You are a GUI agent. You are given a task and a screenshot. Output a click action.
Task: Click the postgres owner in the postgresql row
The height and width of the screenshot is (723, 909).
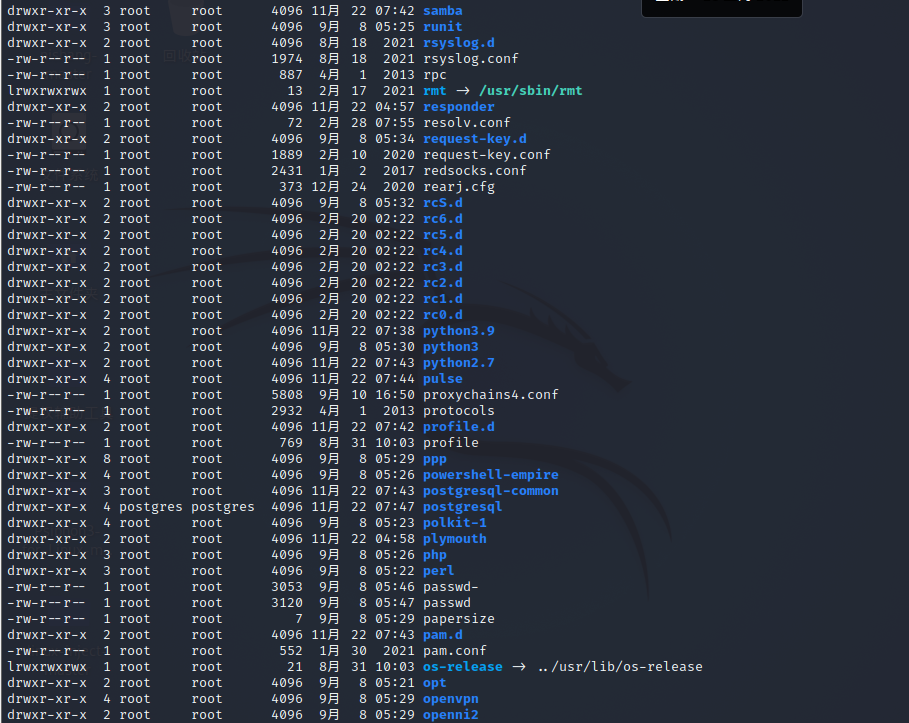(x=151, y=507)
